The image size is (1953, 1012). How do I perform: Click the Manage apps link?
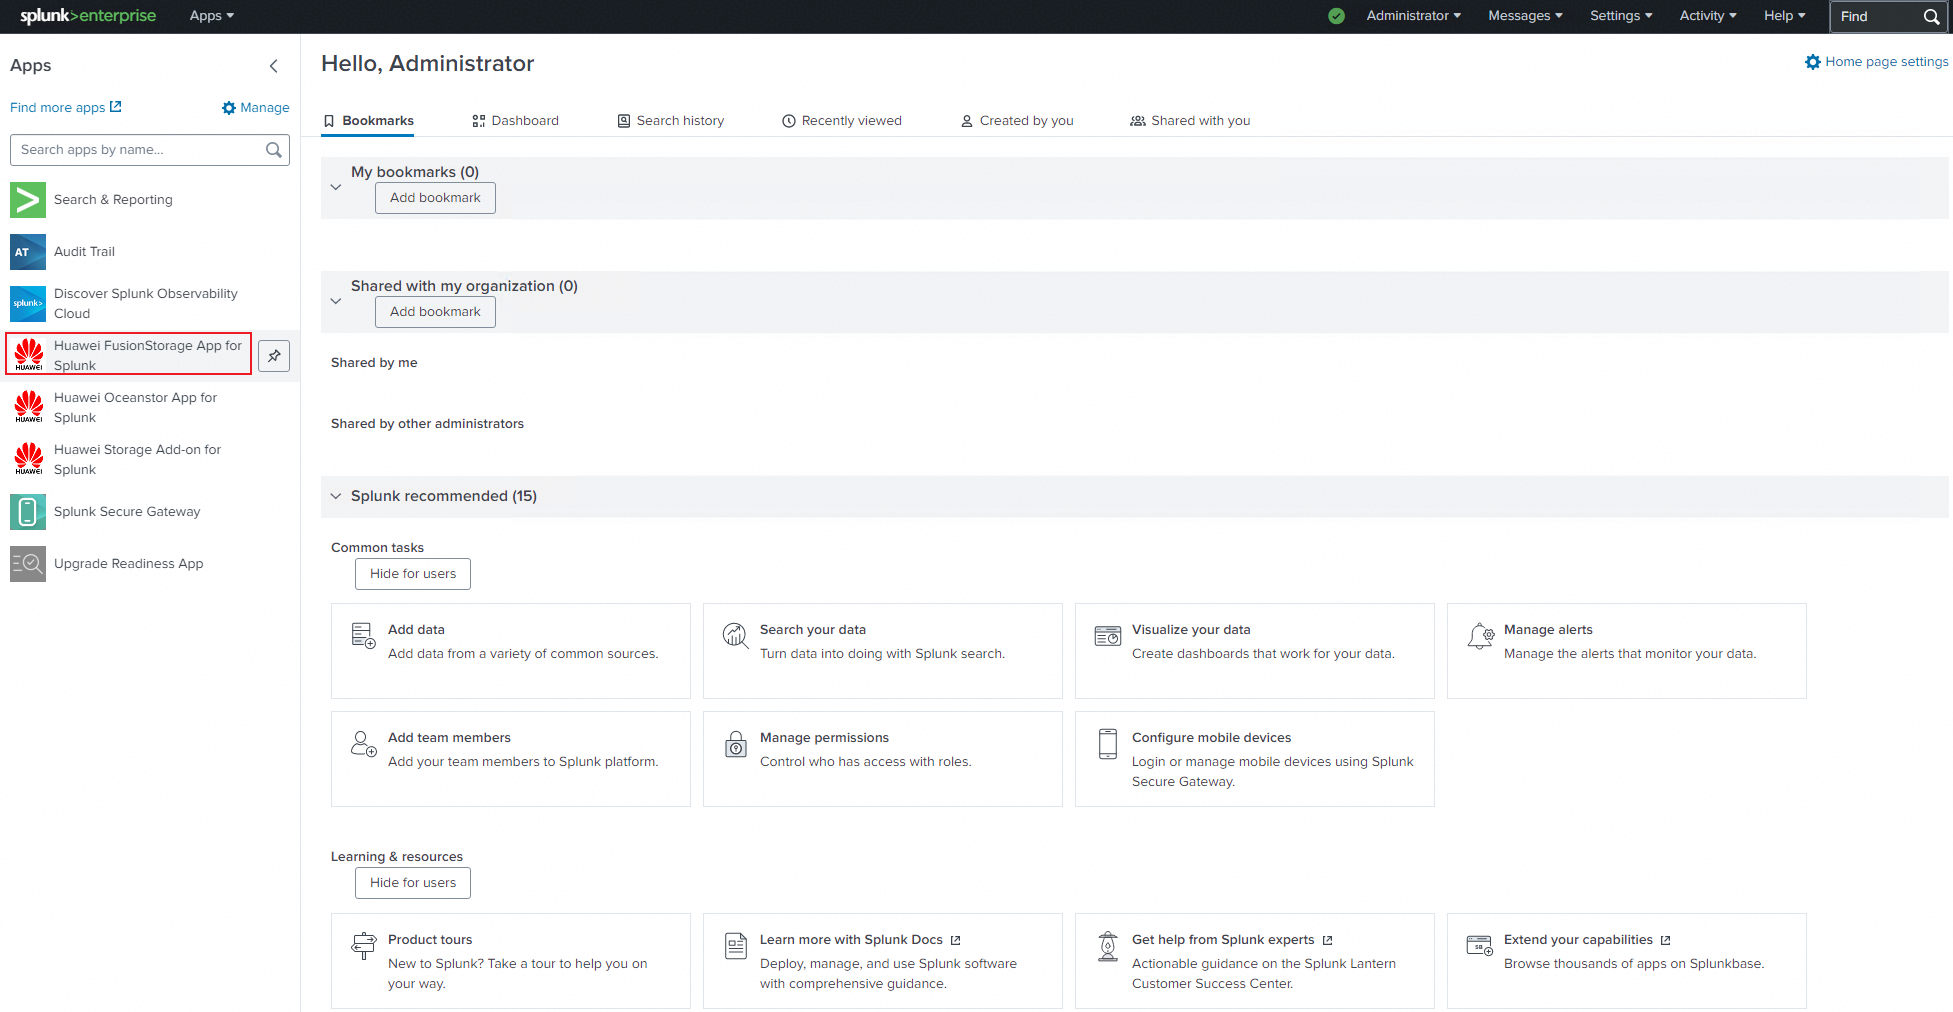256,108
